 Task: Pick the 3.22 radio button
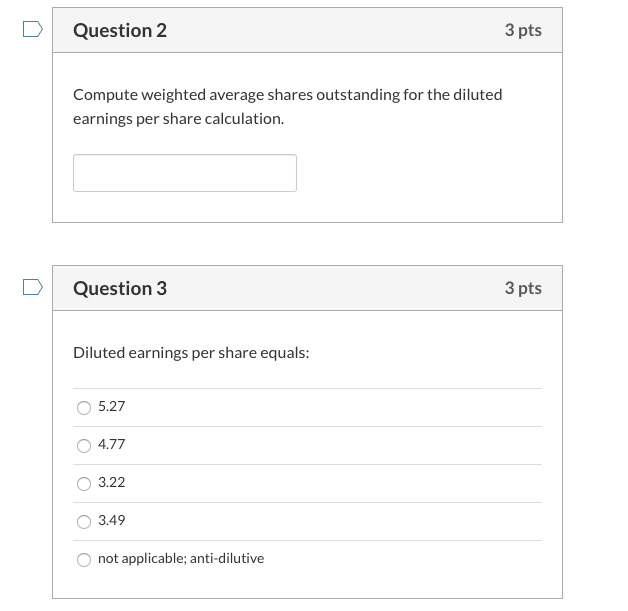click(x=84, y=483)
